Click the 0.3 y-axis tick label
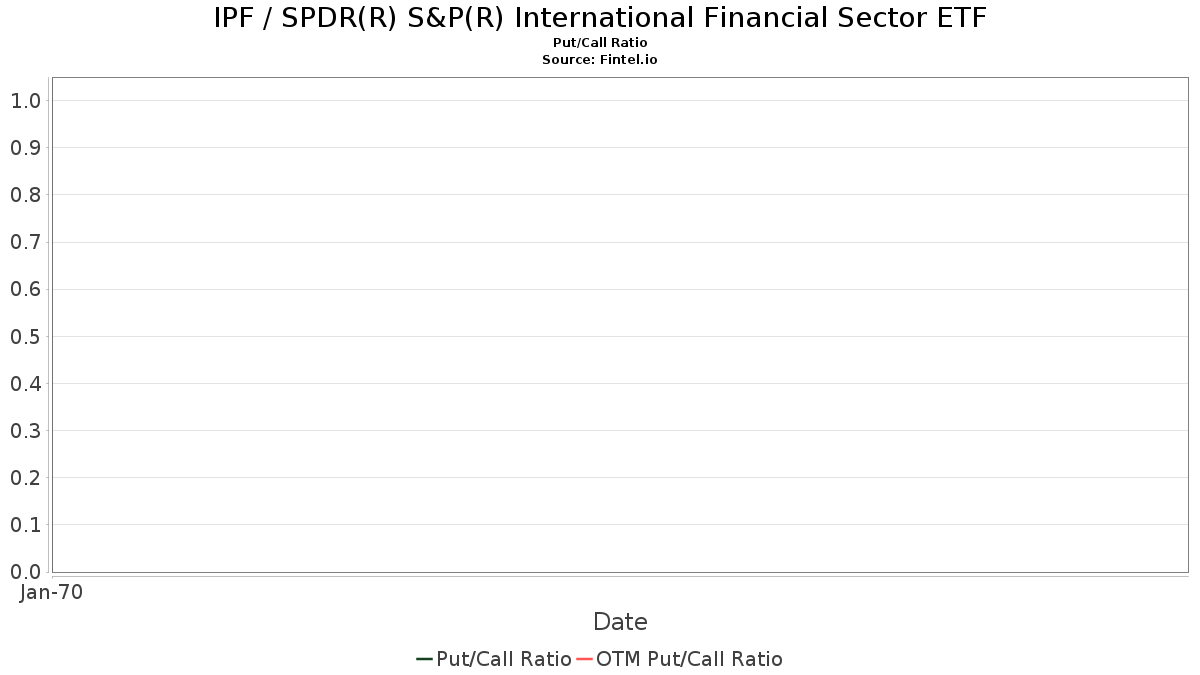This screenshot has width=1200, height=675. pyautogui.click(x=26, y=430)
